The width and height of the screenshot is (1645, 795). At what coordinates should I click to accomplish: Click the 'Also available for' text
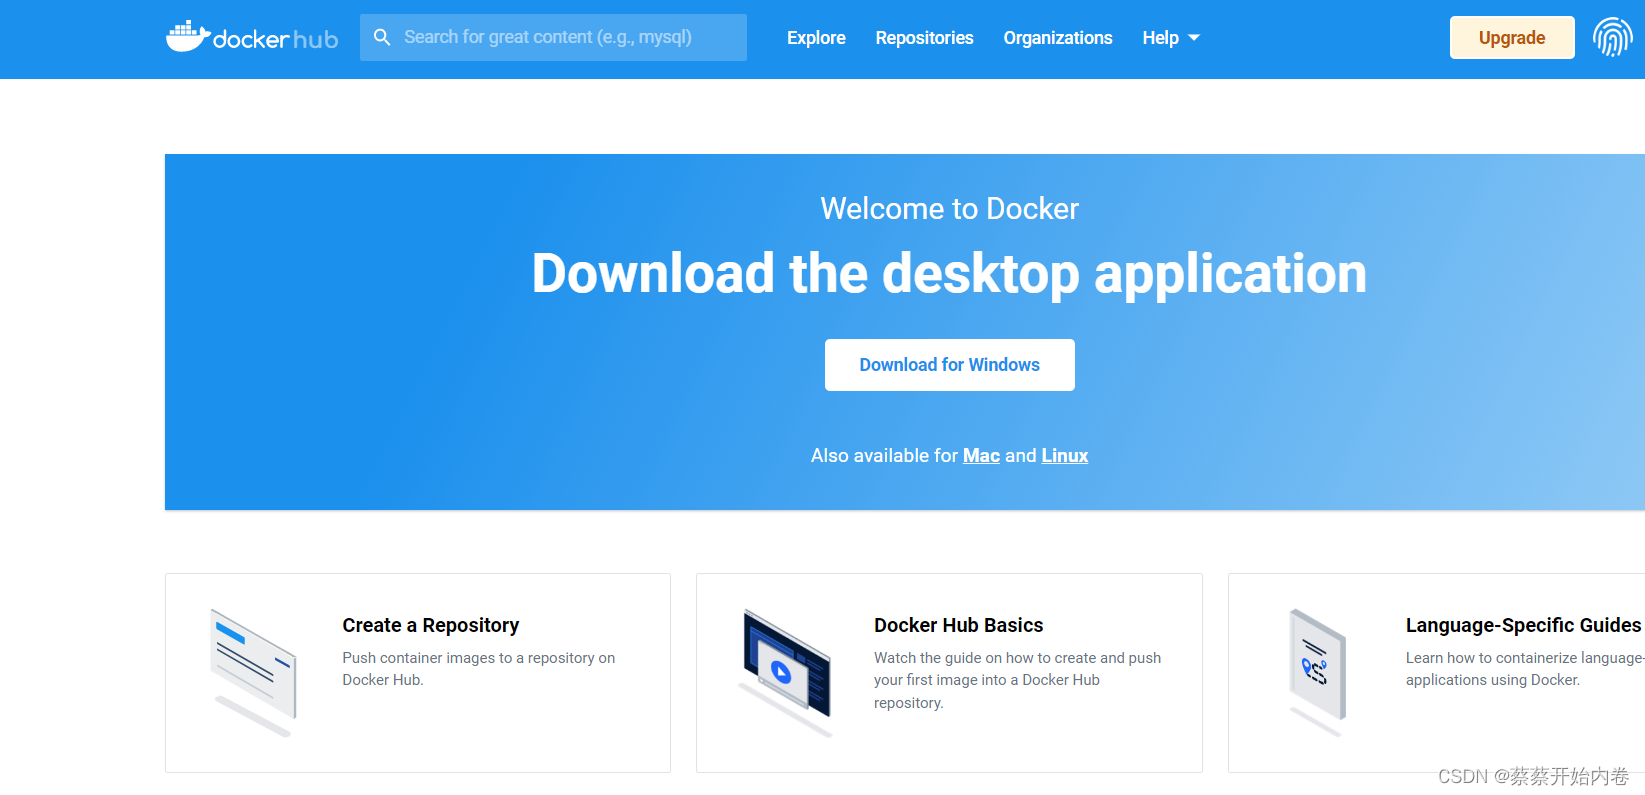(x=884, y=456)
